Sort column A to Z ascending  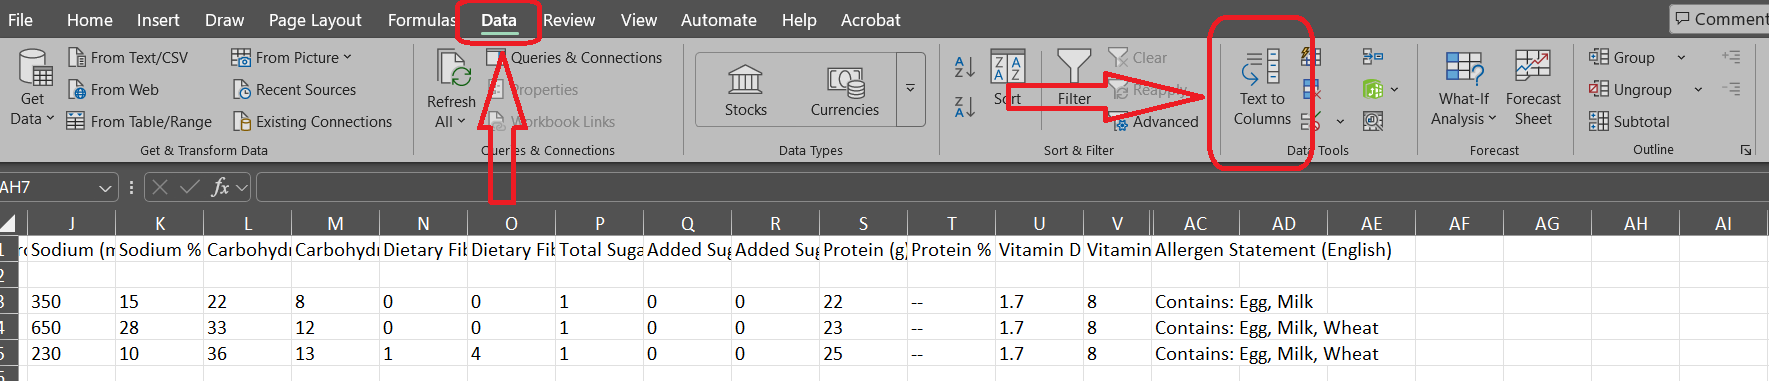coord(964,67)
